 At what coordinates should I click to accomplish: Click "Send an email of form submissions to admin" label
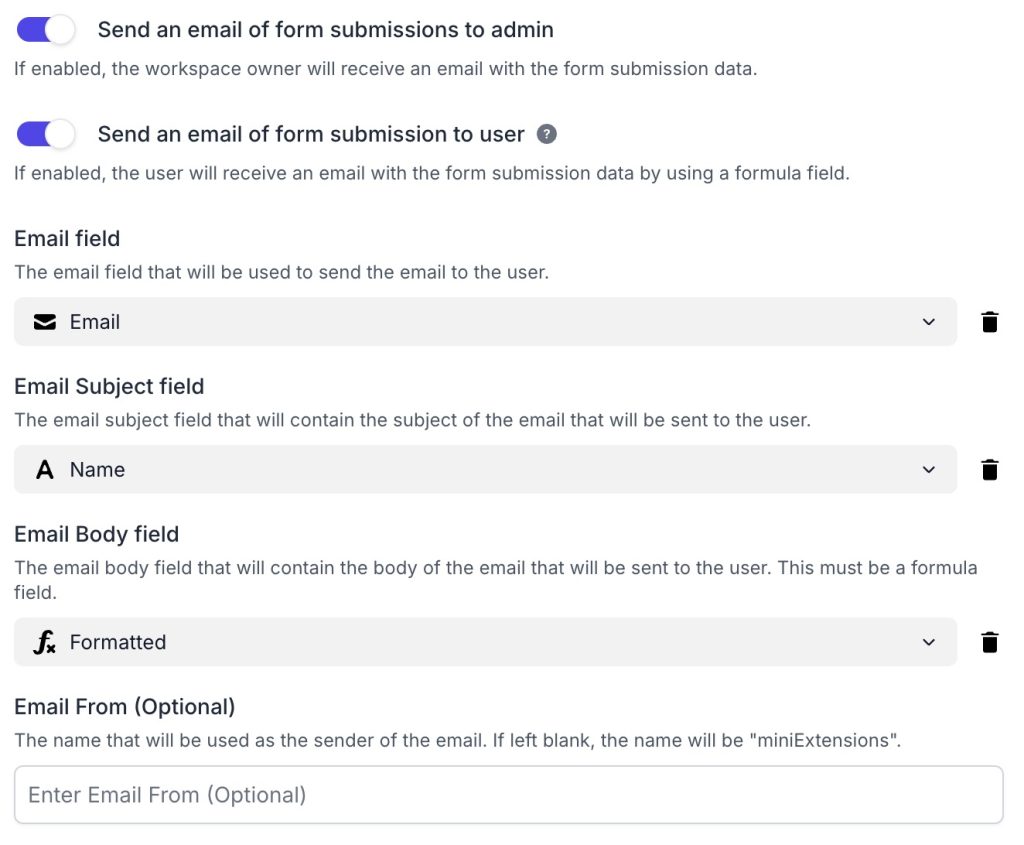(325, 30)
